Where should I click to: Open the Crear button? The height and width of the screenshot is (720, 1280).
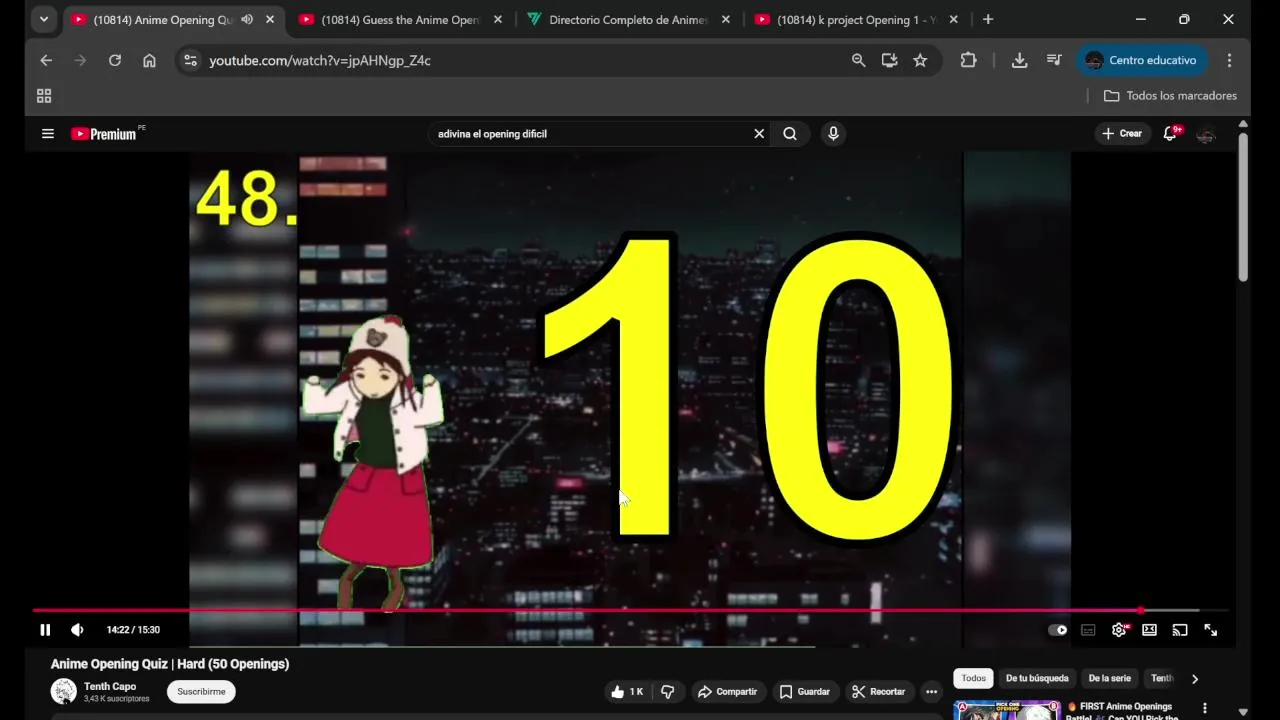pyautogui.click(x=1122, y=134)
